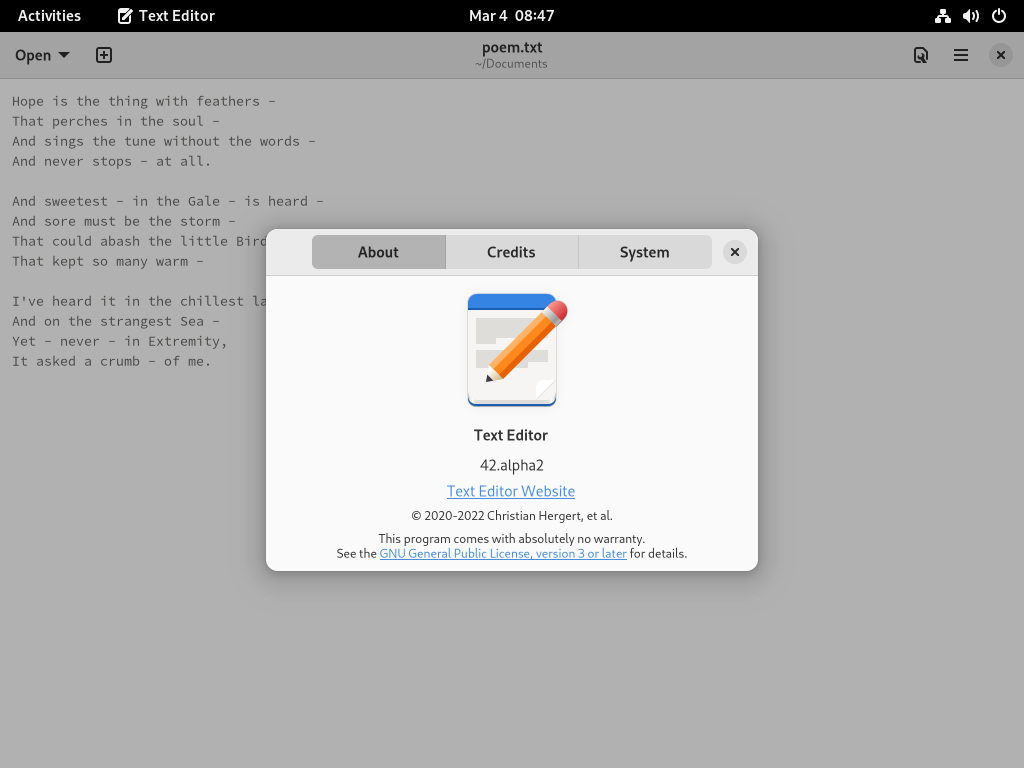Click the power icon in top bar
Viewport: 1024px width, 768px height.
tap(999, 16)
